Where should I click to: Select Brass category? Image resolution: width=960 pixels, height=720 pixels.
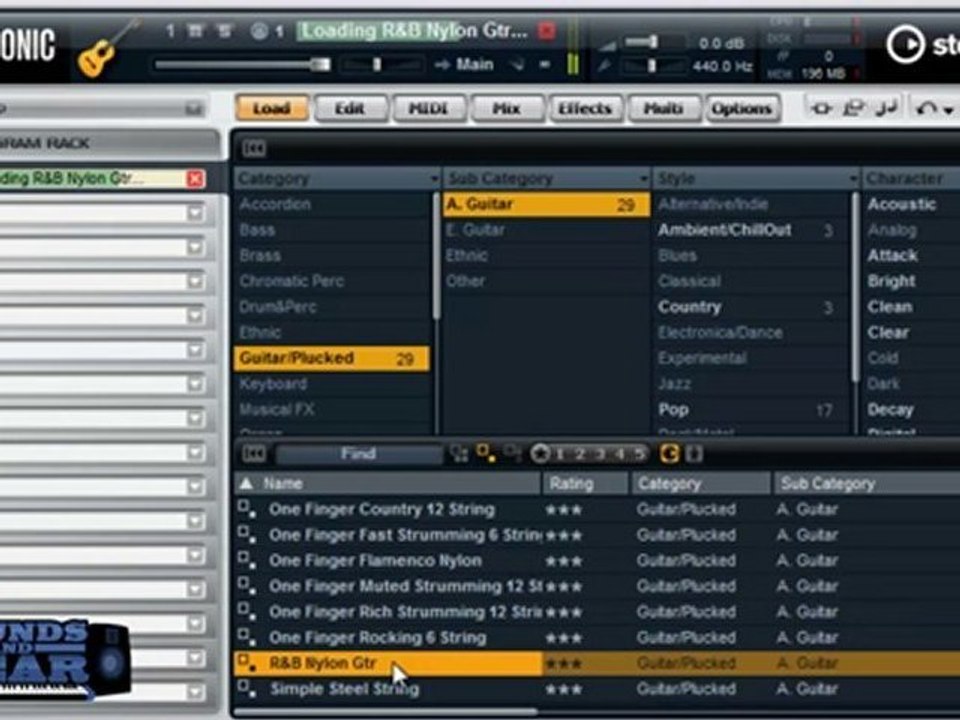tap(332, 256)
